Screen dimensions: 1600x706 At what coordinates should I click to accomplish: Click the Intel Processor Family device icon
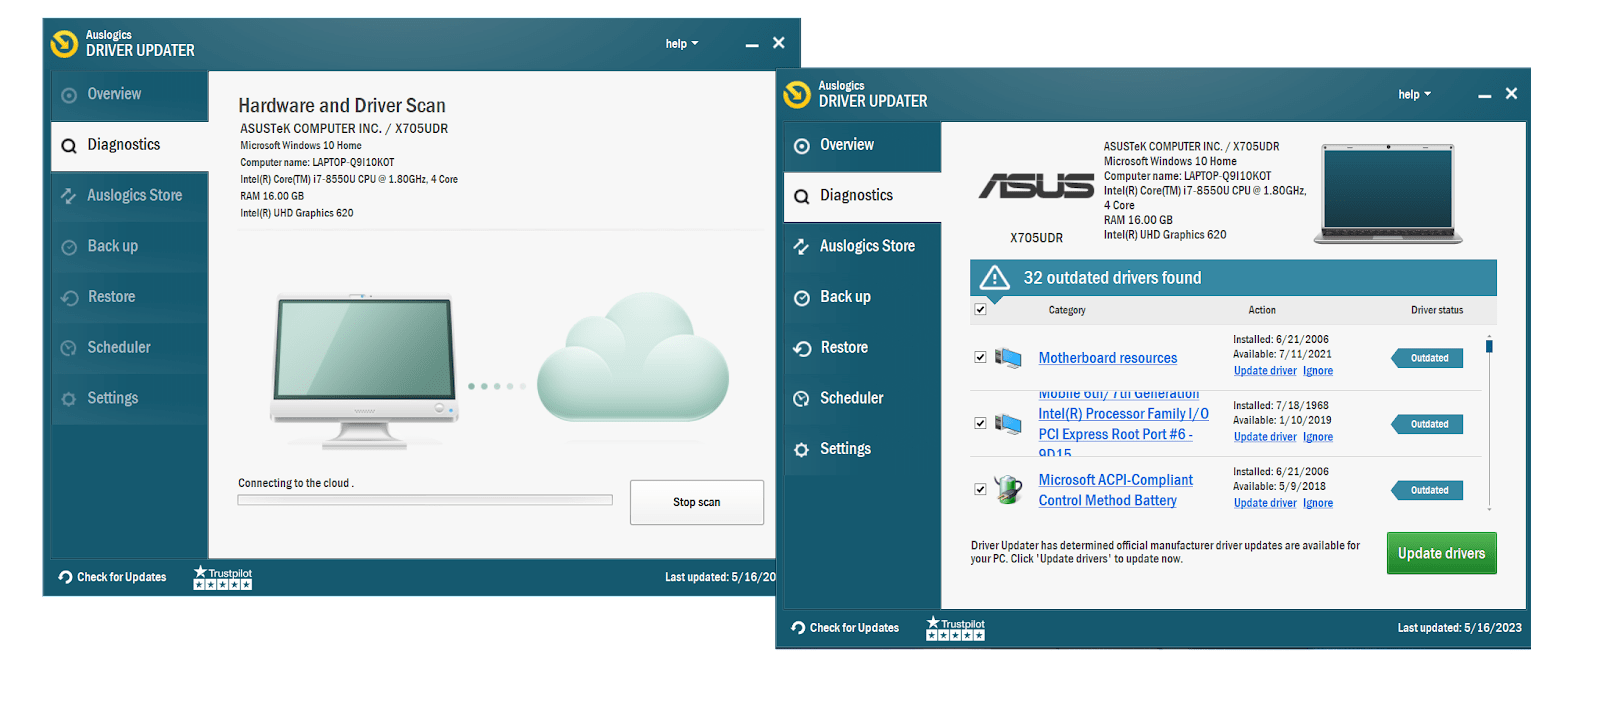click(x=1008, y=424)
